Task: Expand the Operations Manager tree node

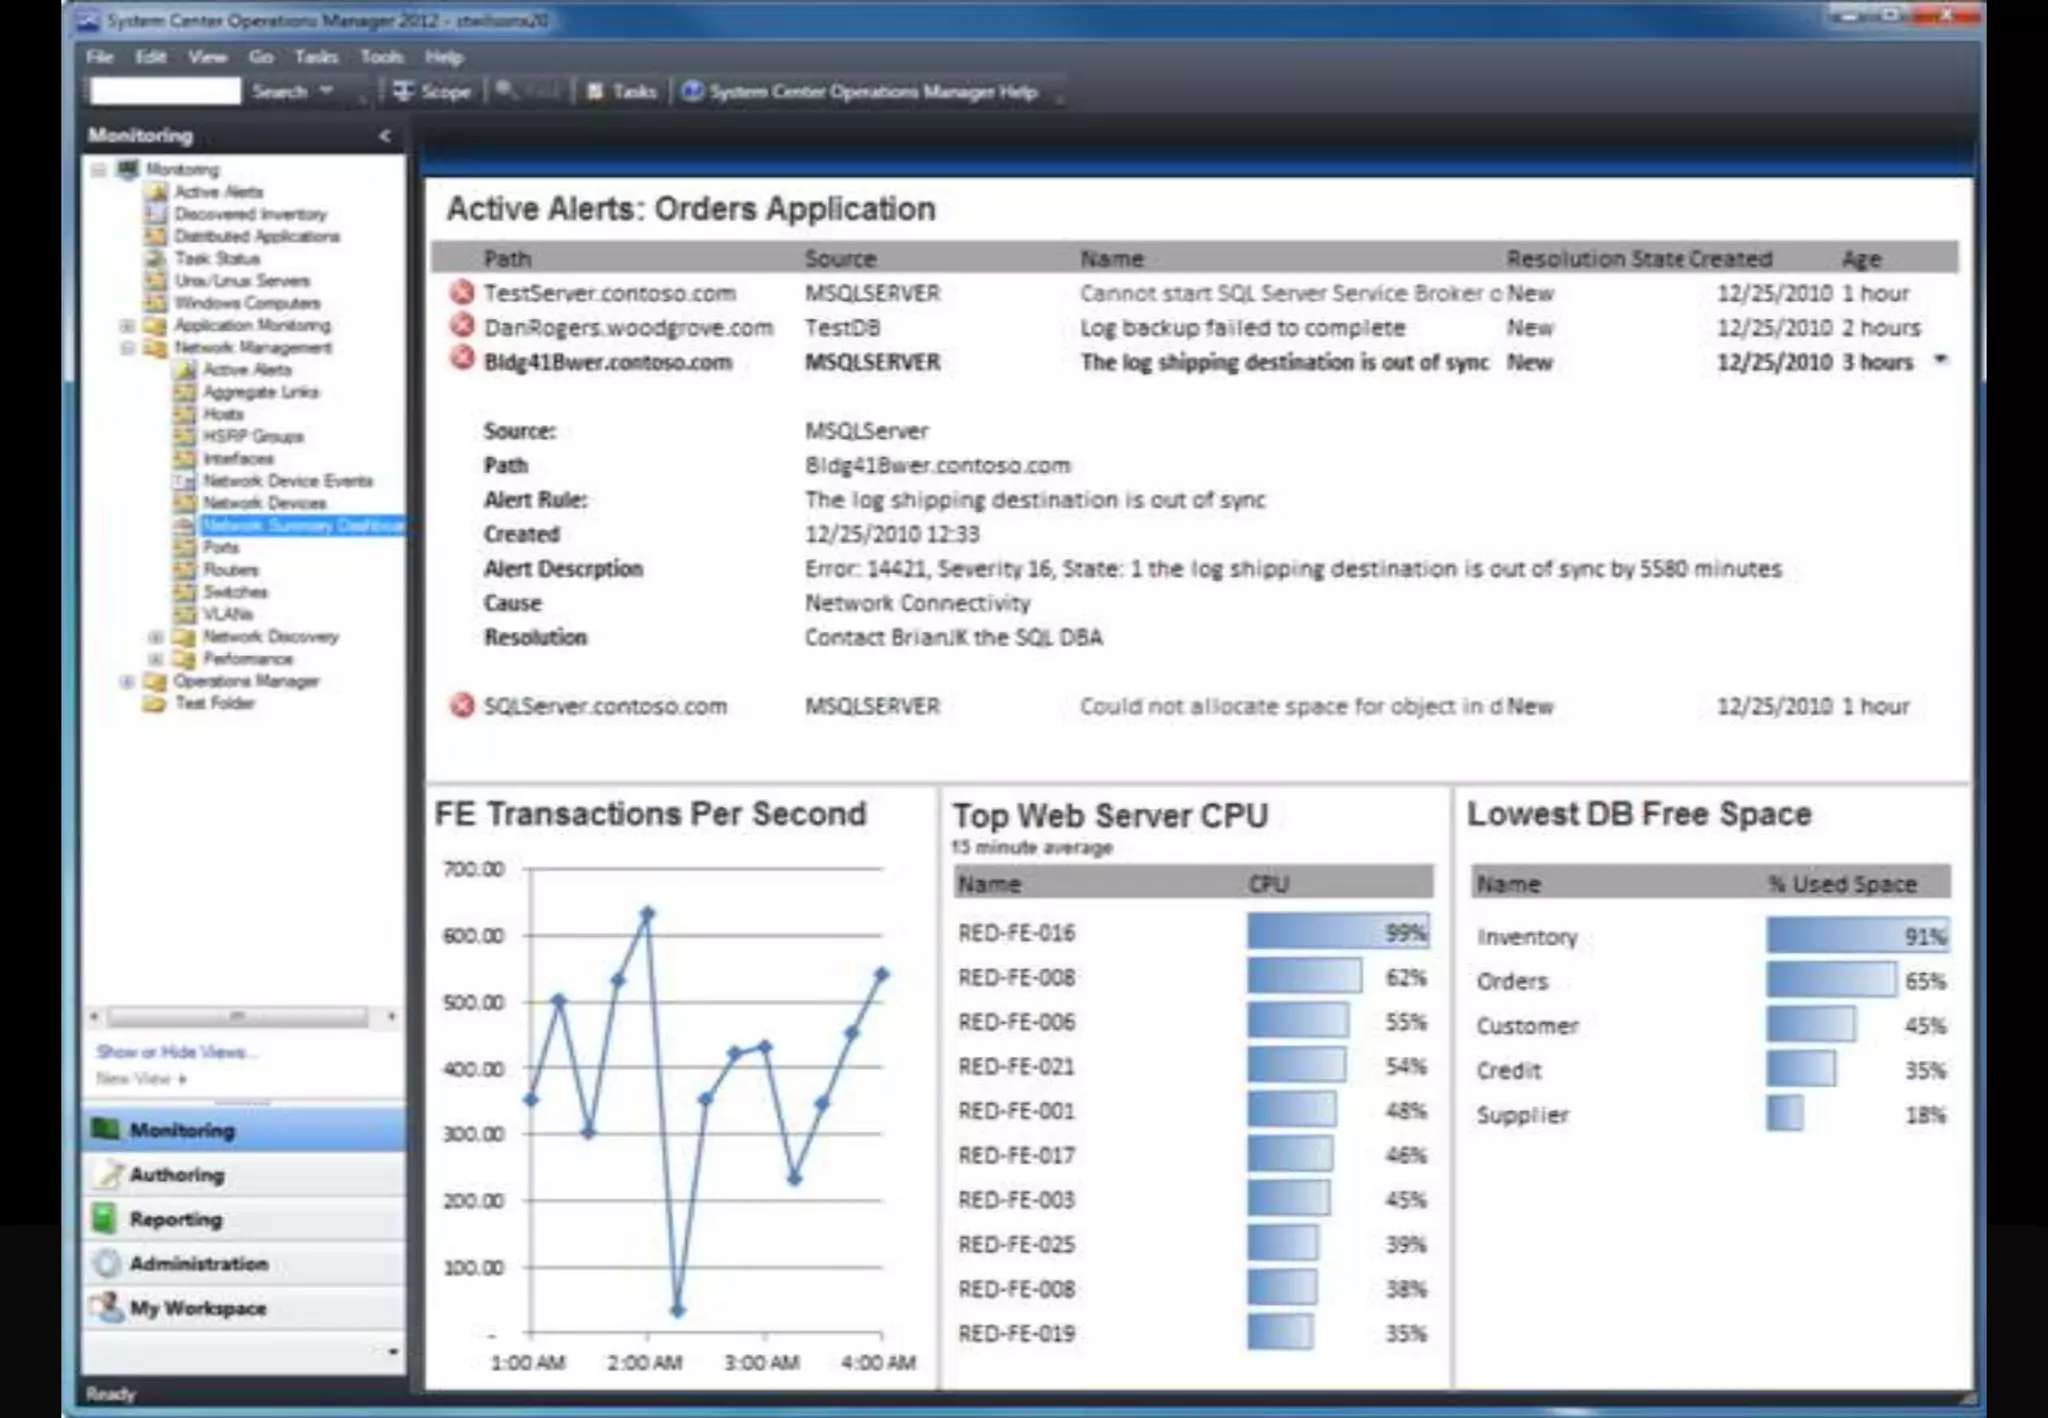Action: [x=128, y=682]
